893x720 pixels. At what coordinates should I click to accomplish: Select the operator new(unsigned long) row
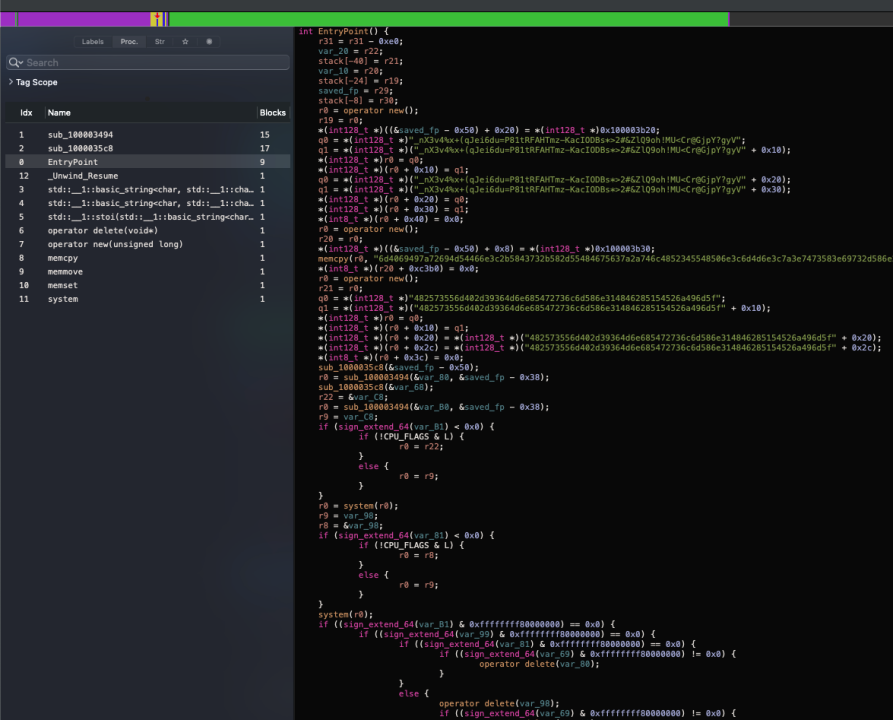148,244
